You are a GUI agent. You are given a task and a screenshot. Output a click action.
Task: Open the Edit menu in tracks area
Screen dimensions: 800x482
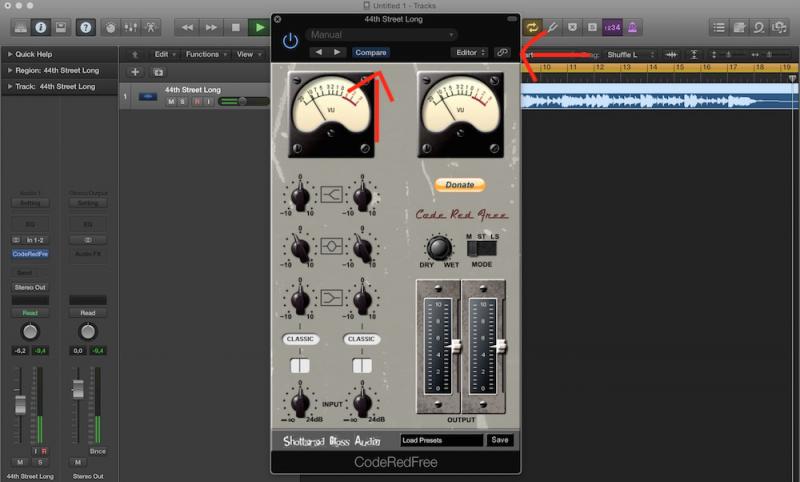165,54
